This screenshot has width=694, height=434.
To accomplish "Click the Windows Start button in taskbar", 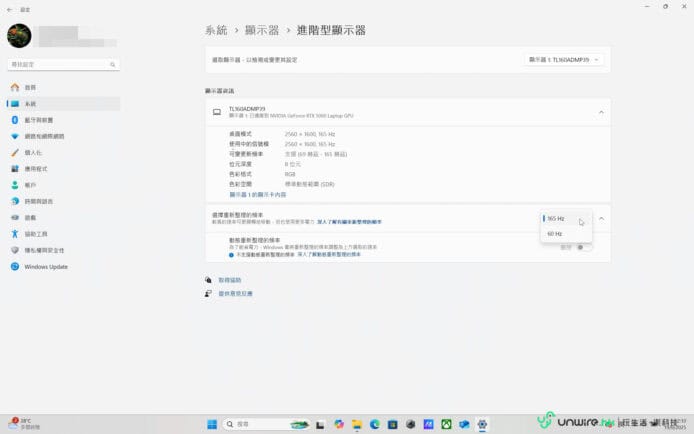I will click(x=212, y=424).
